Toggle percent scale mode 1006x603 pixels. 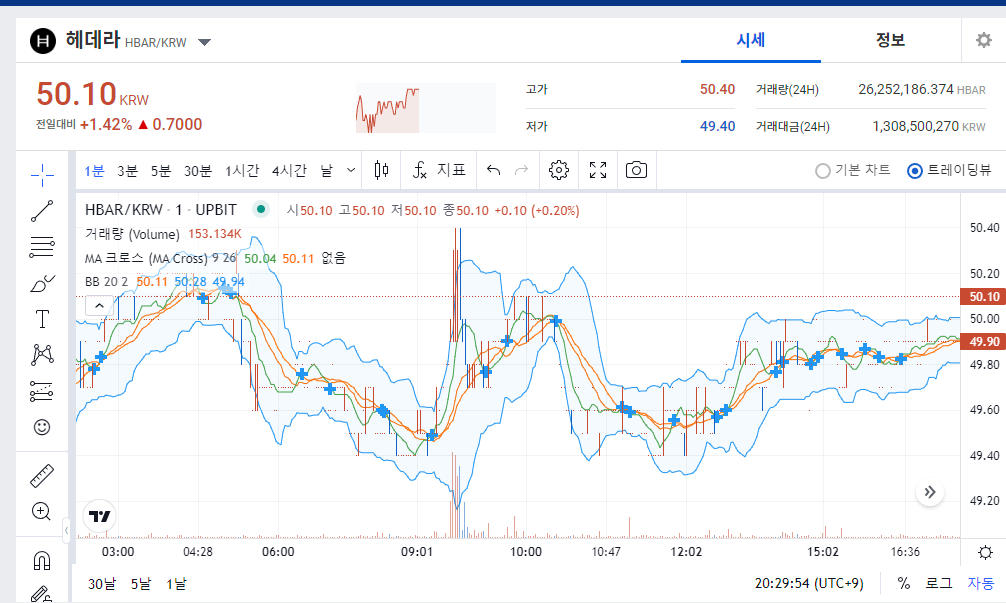(904, 583)
